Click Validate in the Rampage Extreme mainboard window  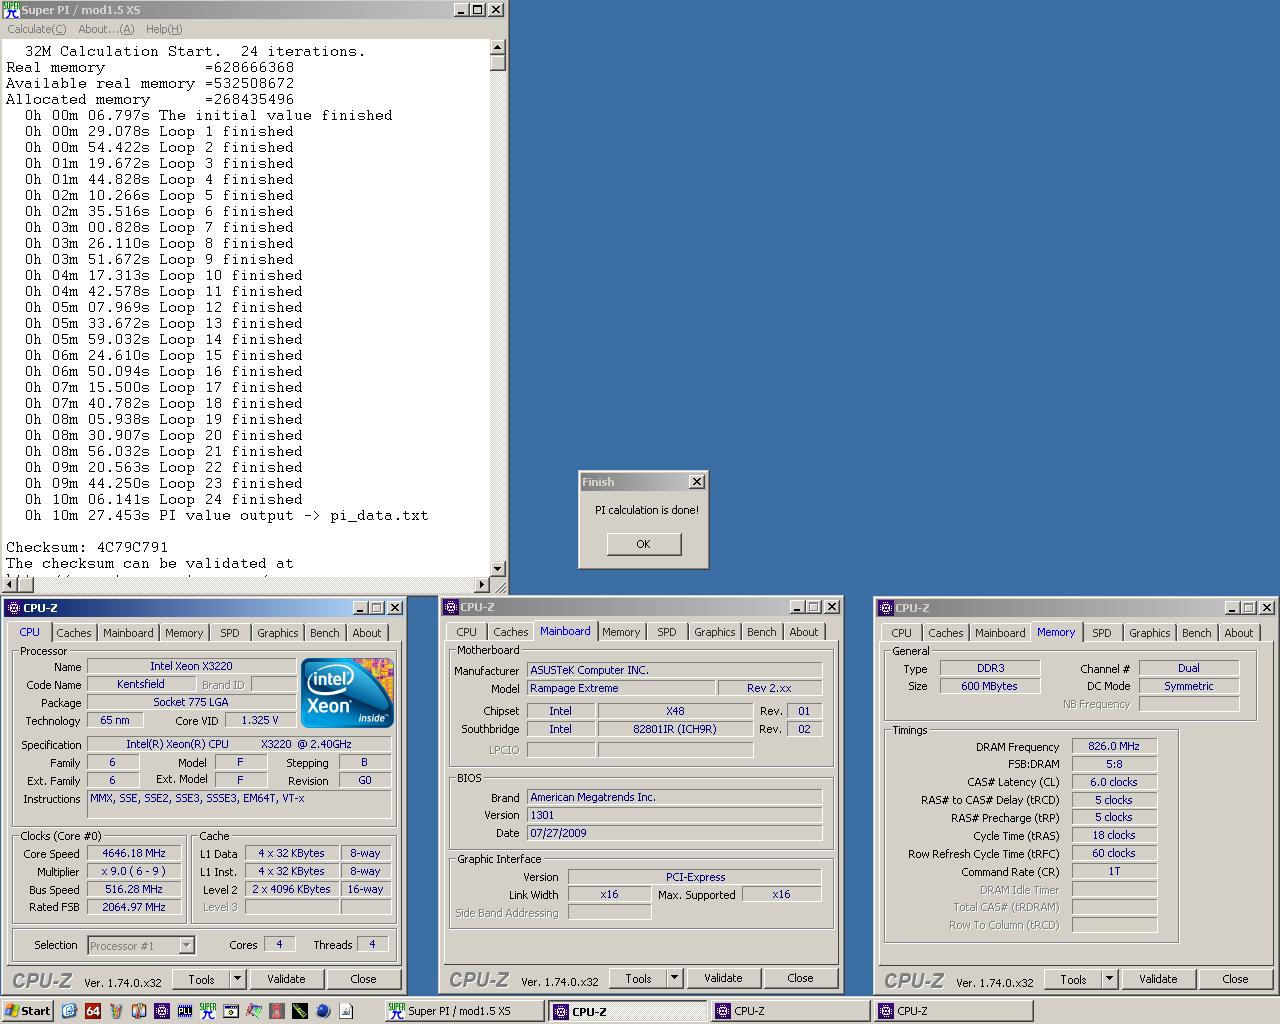[723, 978]
